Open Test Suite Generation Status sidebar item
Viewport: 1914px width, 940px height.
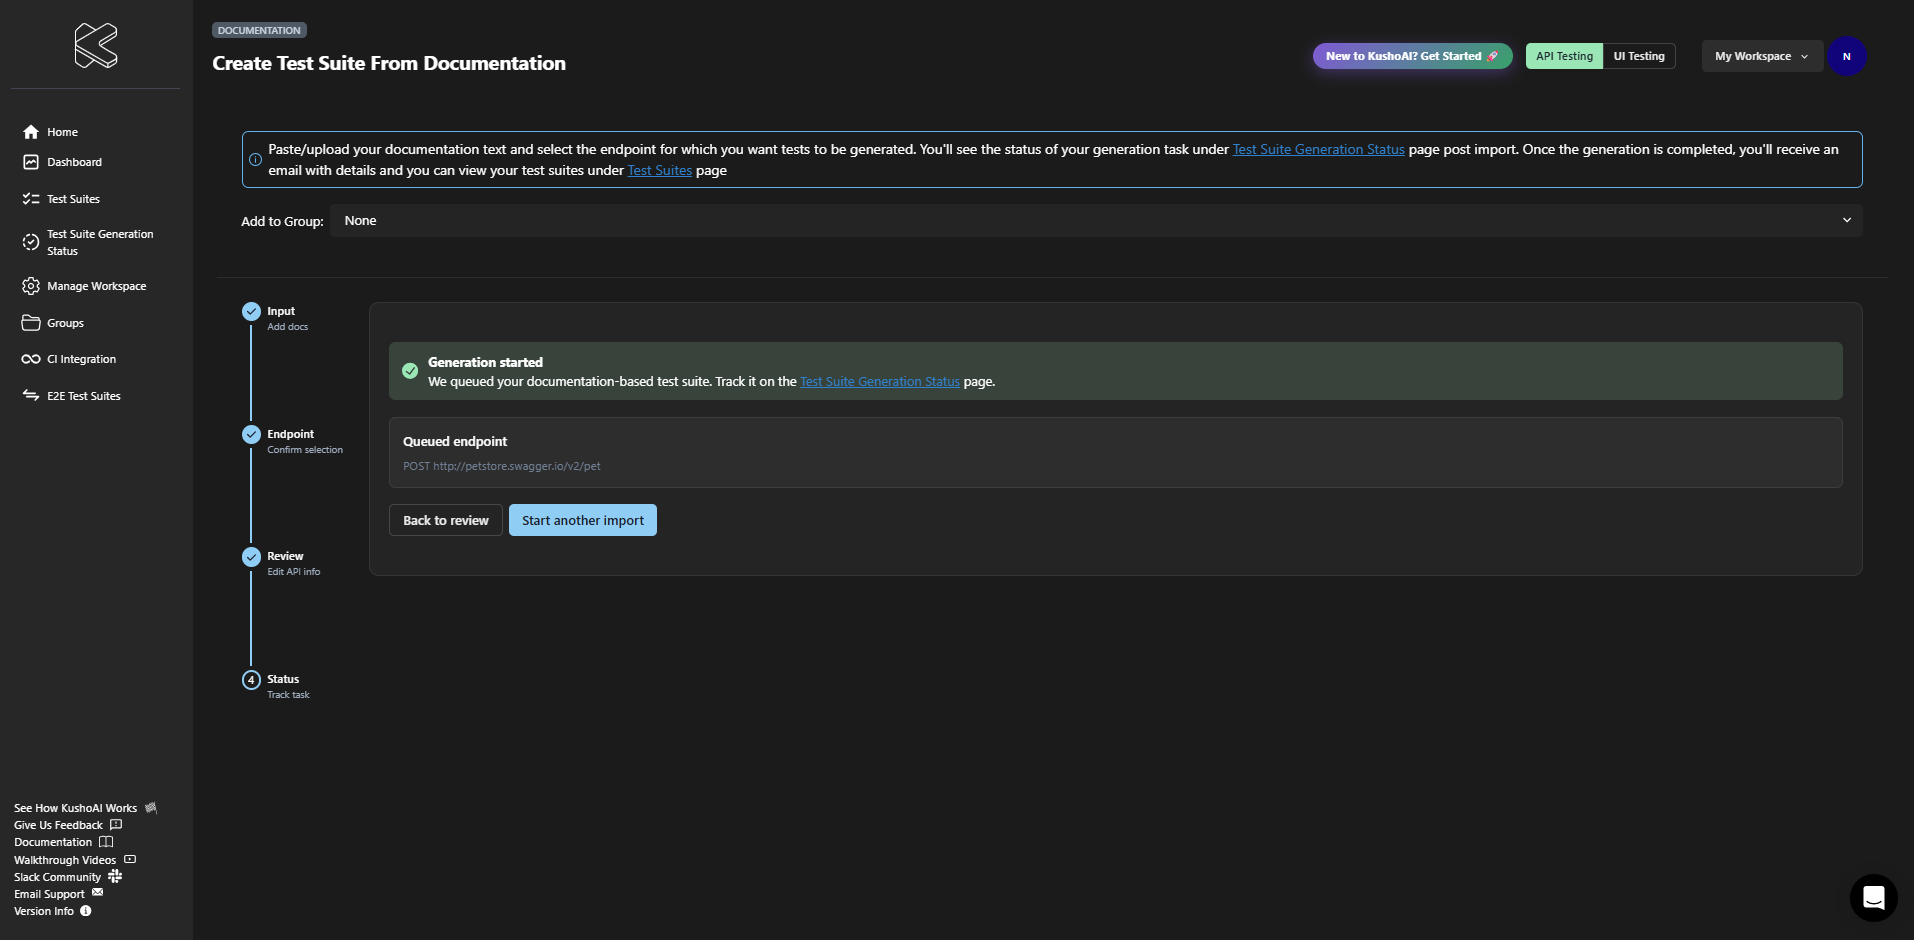tap(100, 242)
